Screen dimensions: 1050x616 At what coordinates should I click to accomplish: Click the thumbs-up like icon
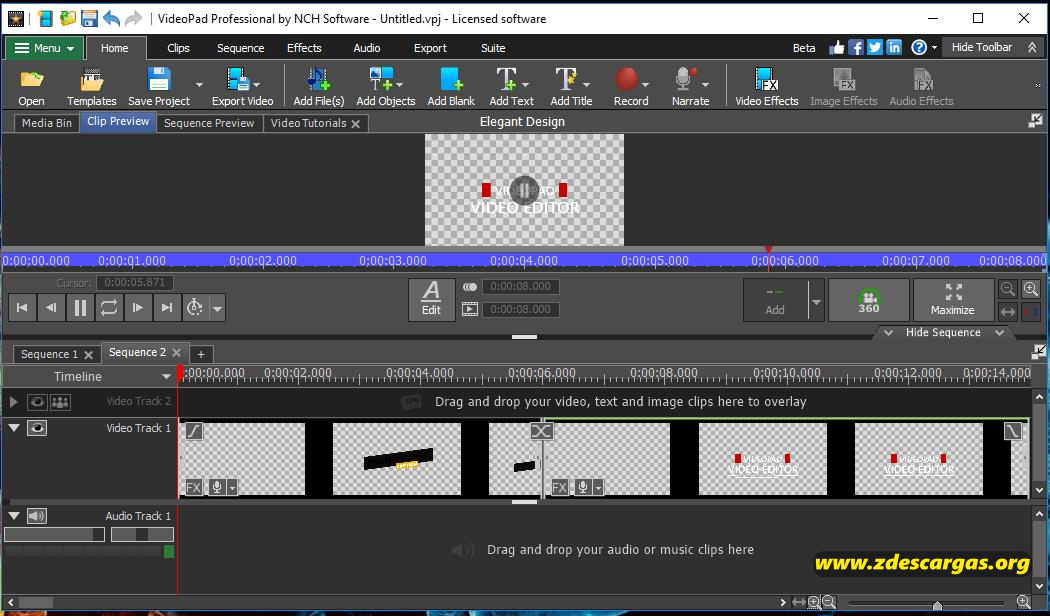pos(837,48)
